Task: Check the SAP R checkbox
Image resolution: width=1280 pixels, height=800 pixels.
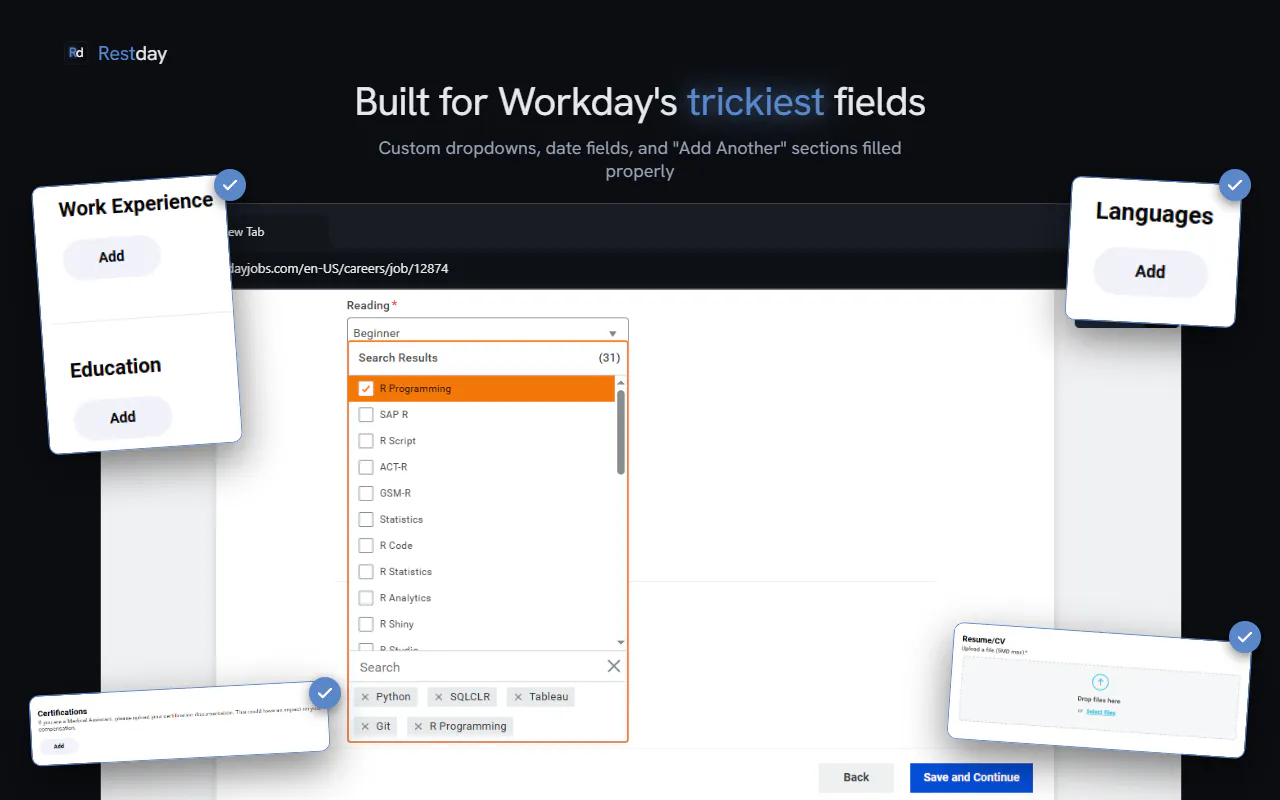Action: coord(366,414)
